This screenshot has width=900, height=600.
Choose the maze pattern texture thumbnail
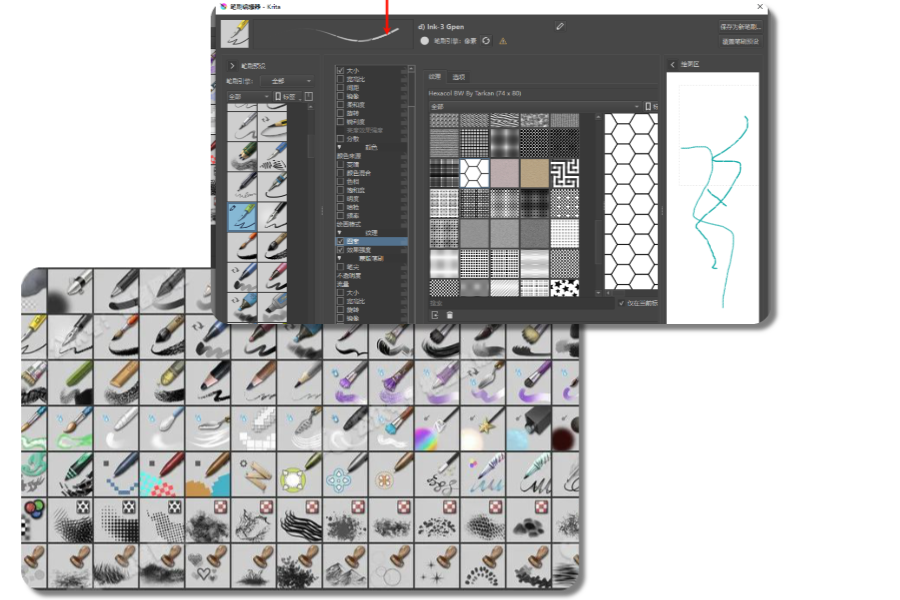tap(565, 173)
